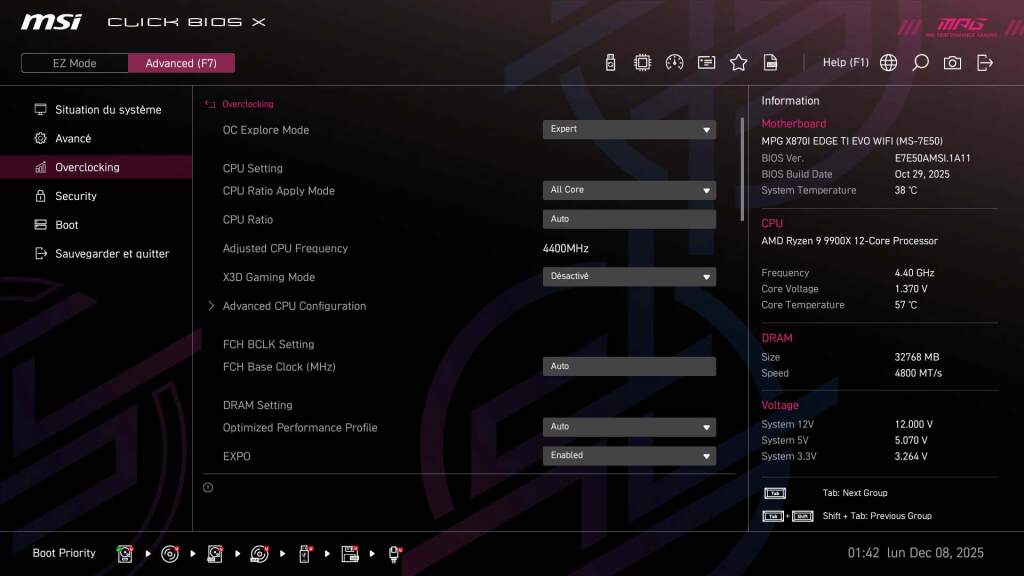
Task: Open the Optimized Performance Profile dropdown
Action: tap(629, 427)
